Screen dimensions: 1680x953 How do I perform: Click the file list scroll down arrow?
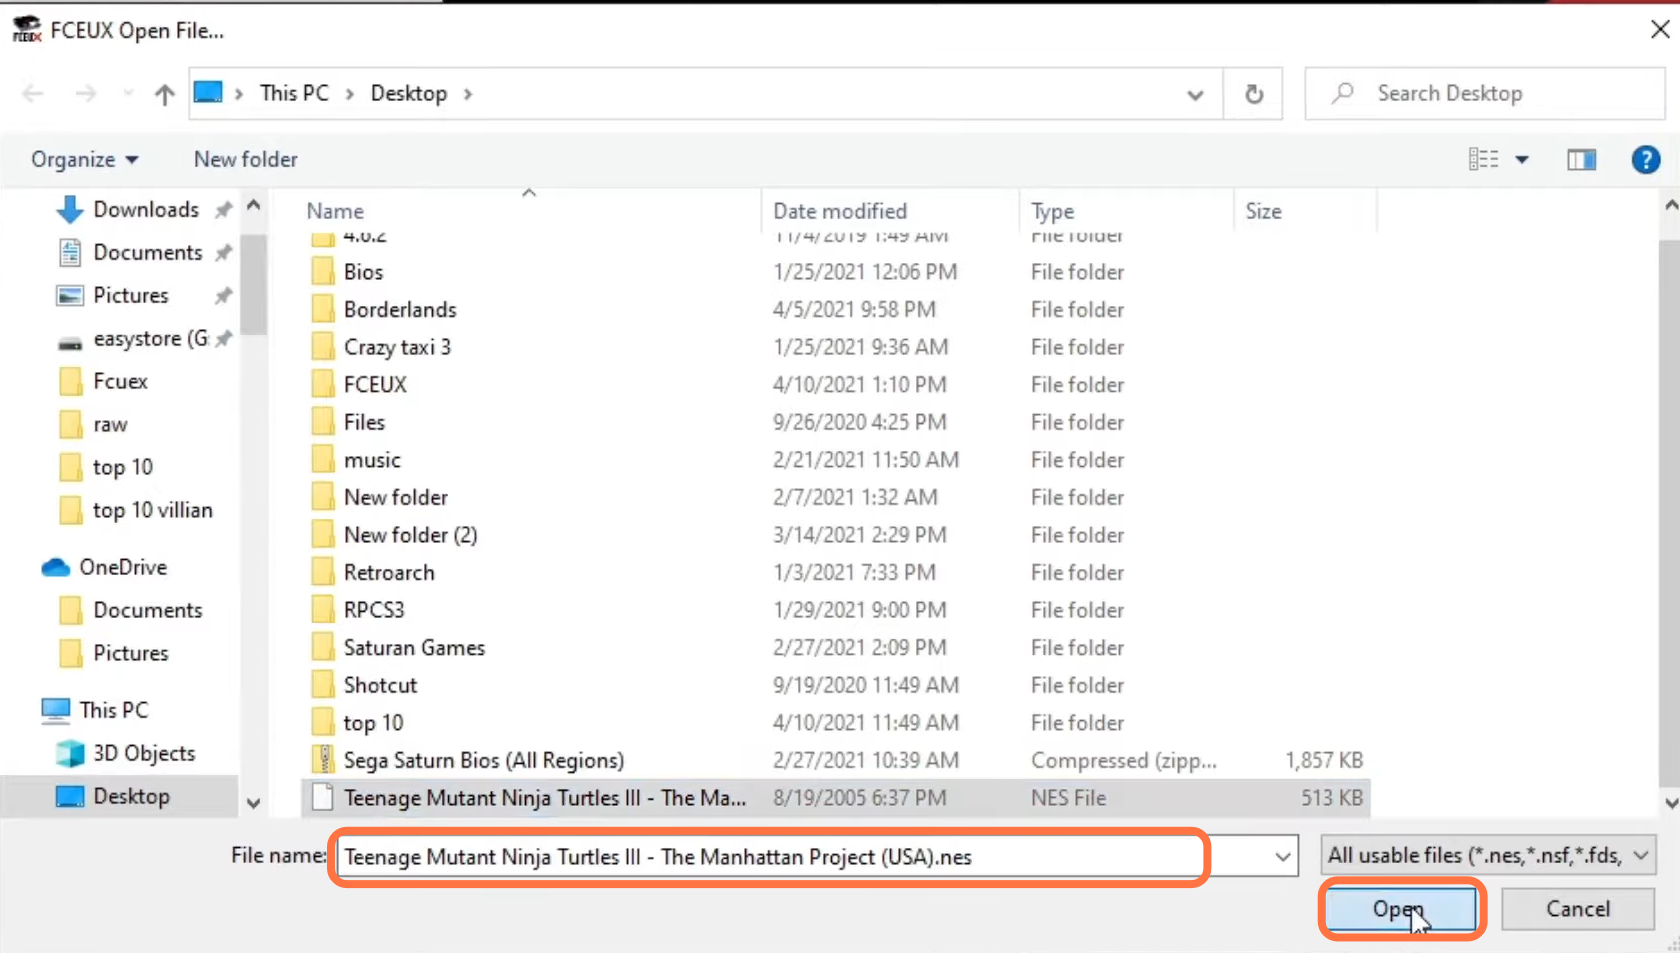tap(1671, 803)
